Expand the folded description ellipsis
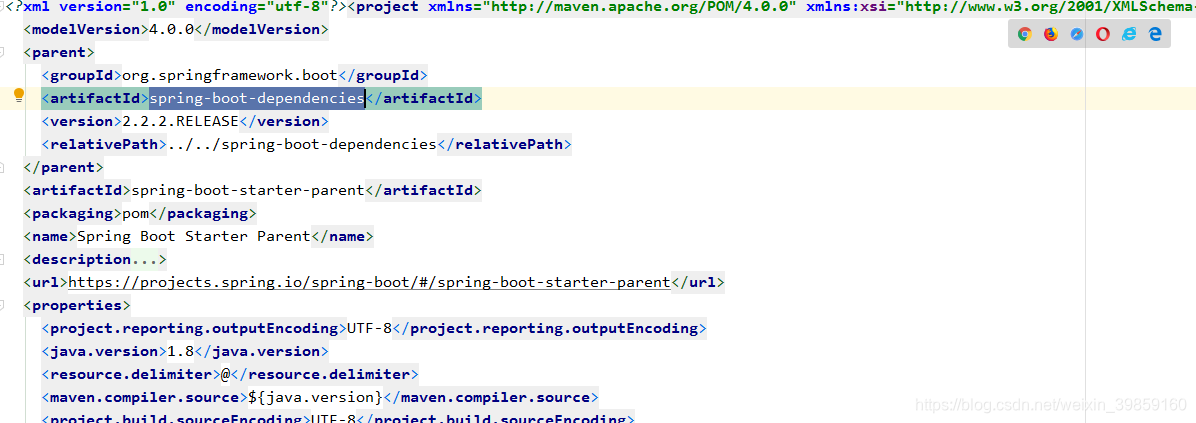The image size is (1196, 423). (x=144, y=259)
